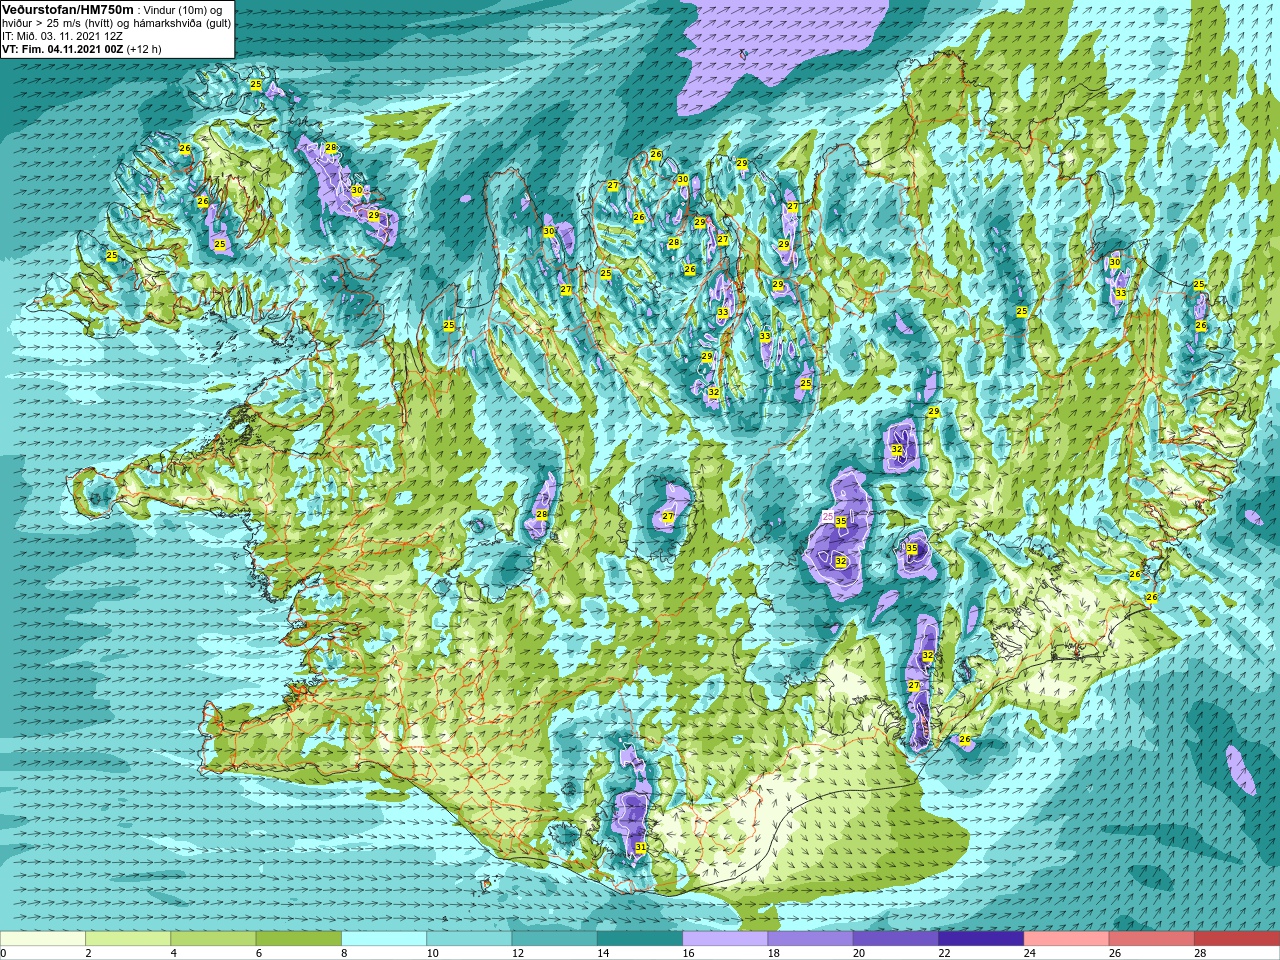Screen dimensions: 1280x960
Task: Select the 6–8 m/s olive green legend swatch
Action: [x=298, y=939]
